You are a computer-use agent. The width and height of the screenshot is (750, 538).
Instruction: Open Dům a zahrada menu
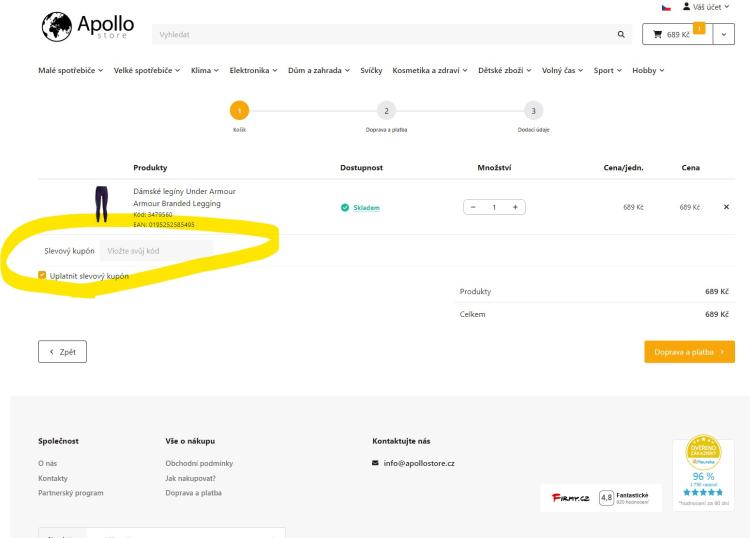[319, 70]
